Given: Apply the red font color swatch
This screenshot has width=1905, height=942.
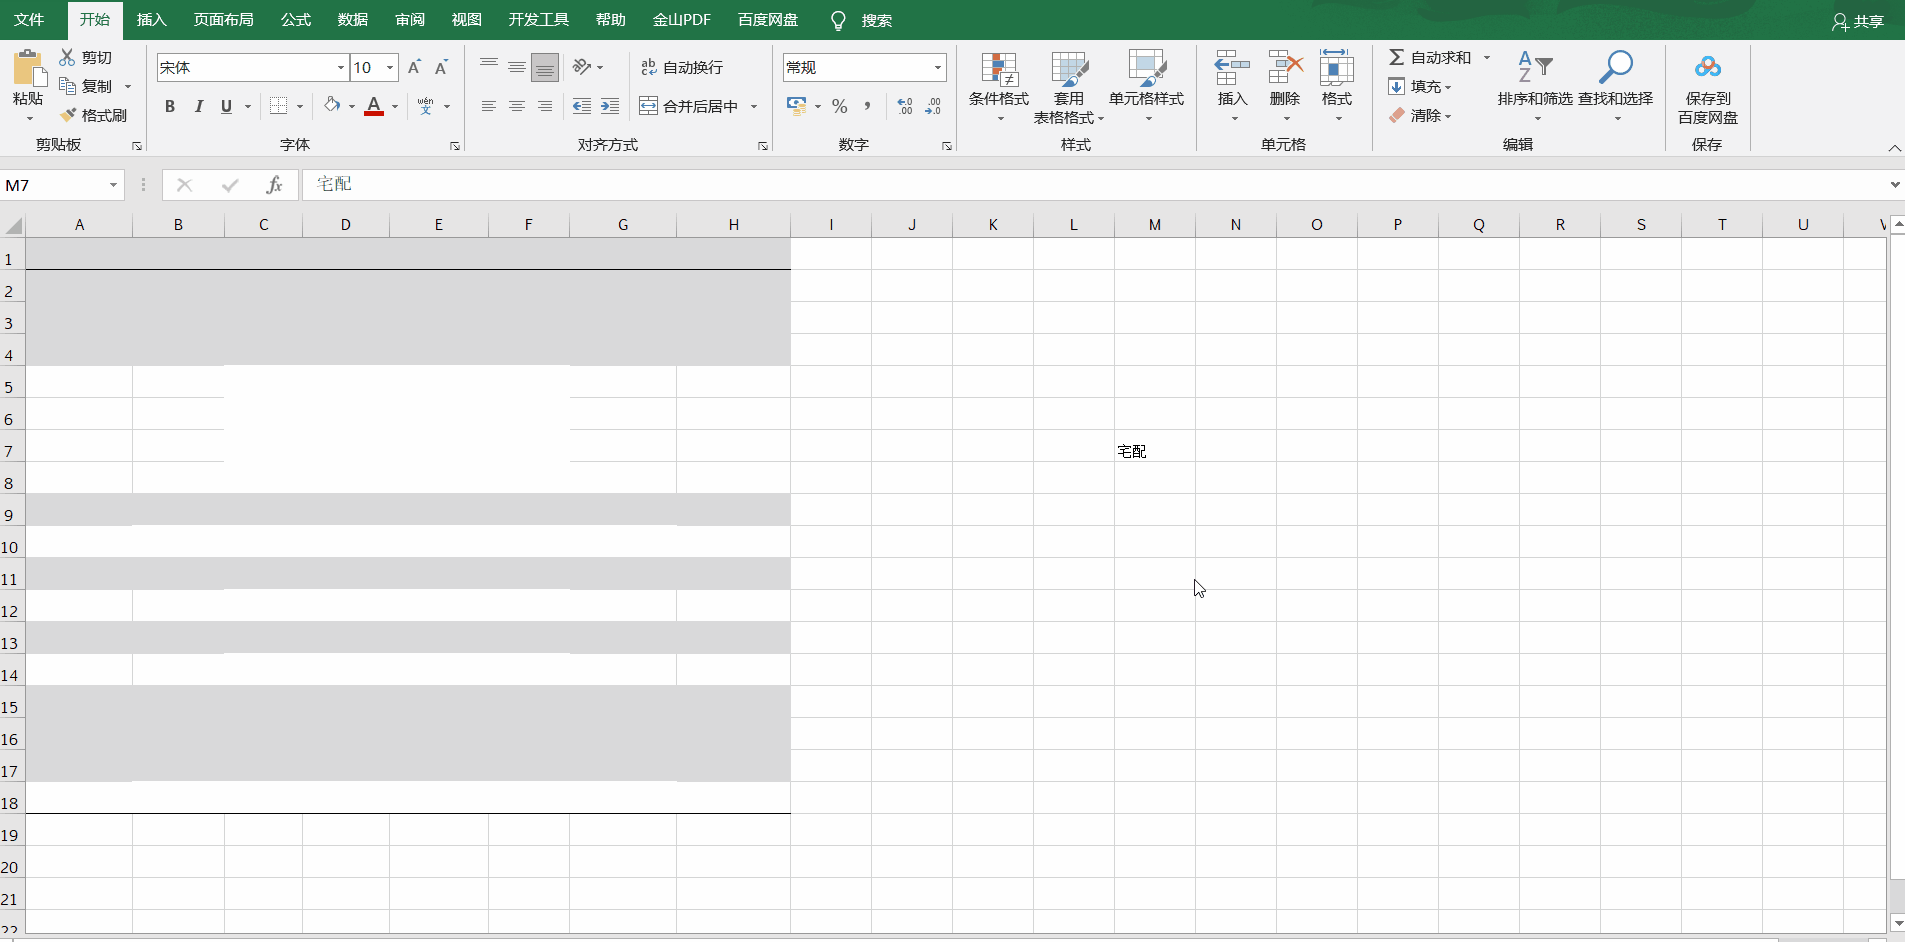Looking at the screenshot, I should click(x=374, y=106).
